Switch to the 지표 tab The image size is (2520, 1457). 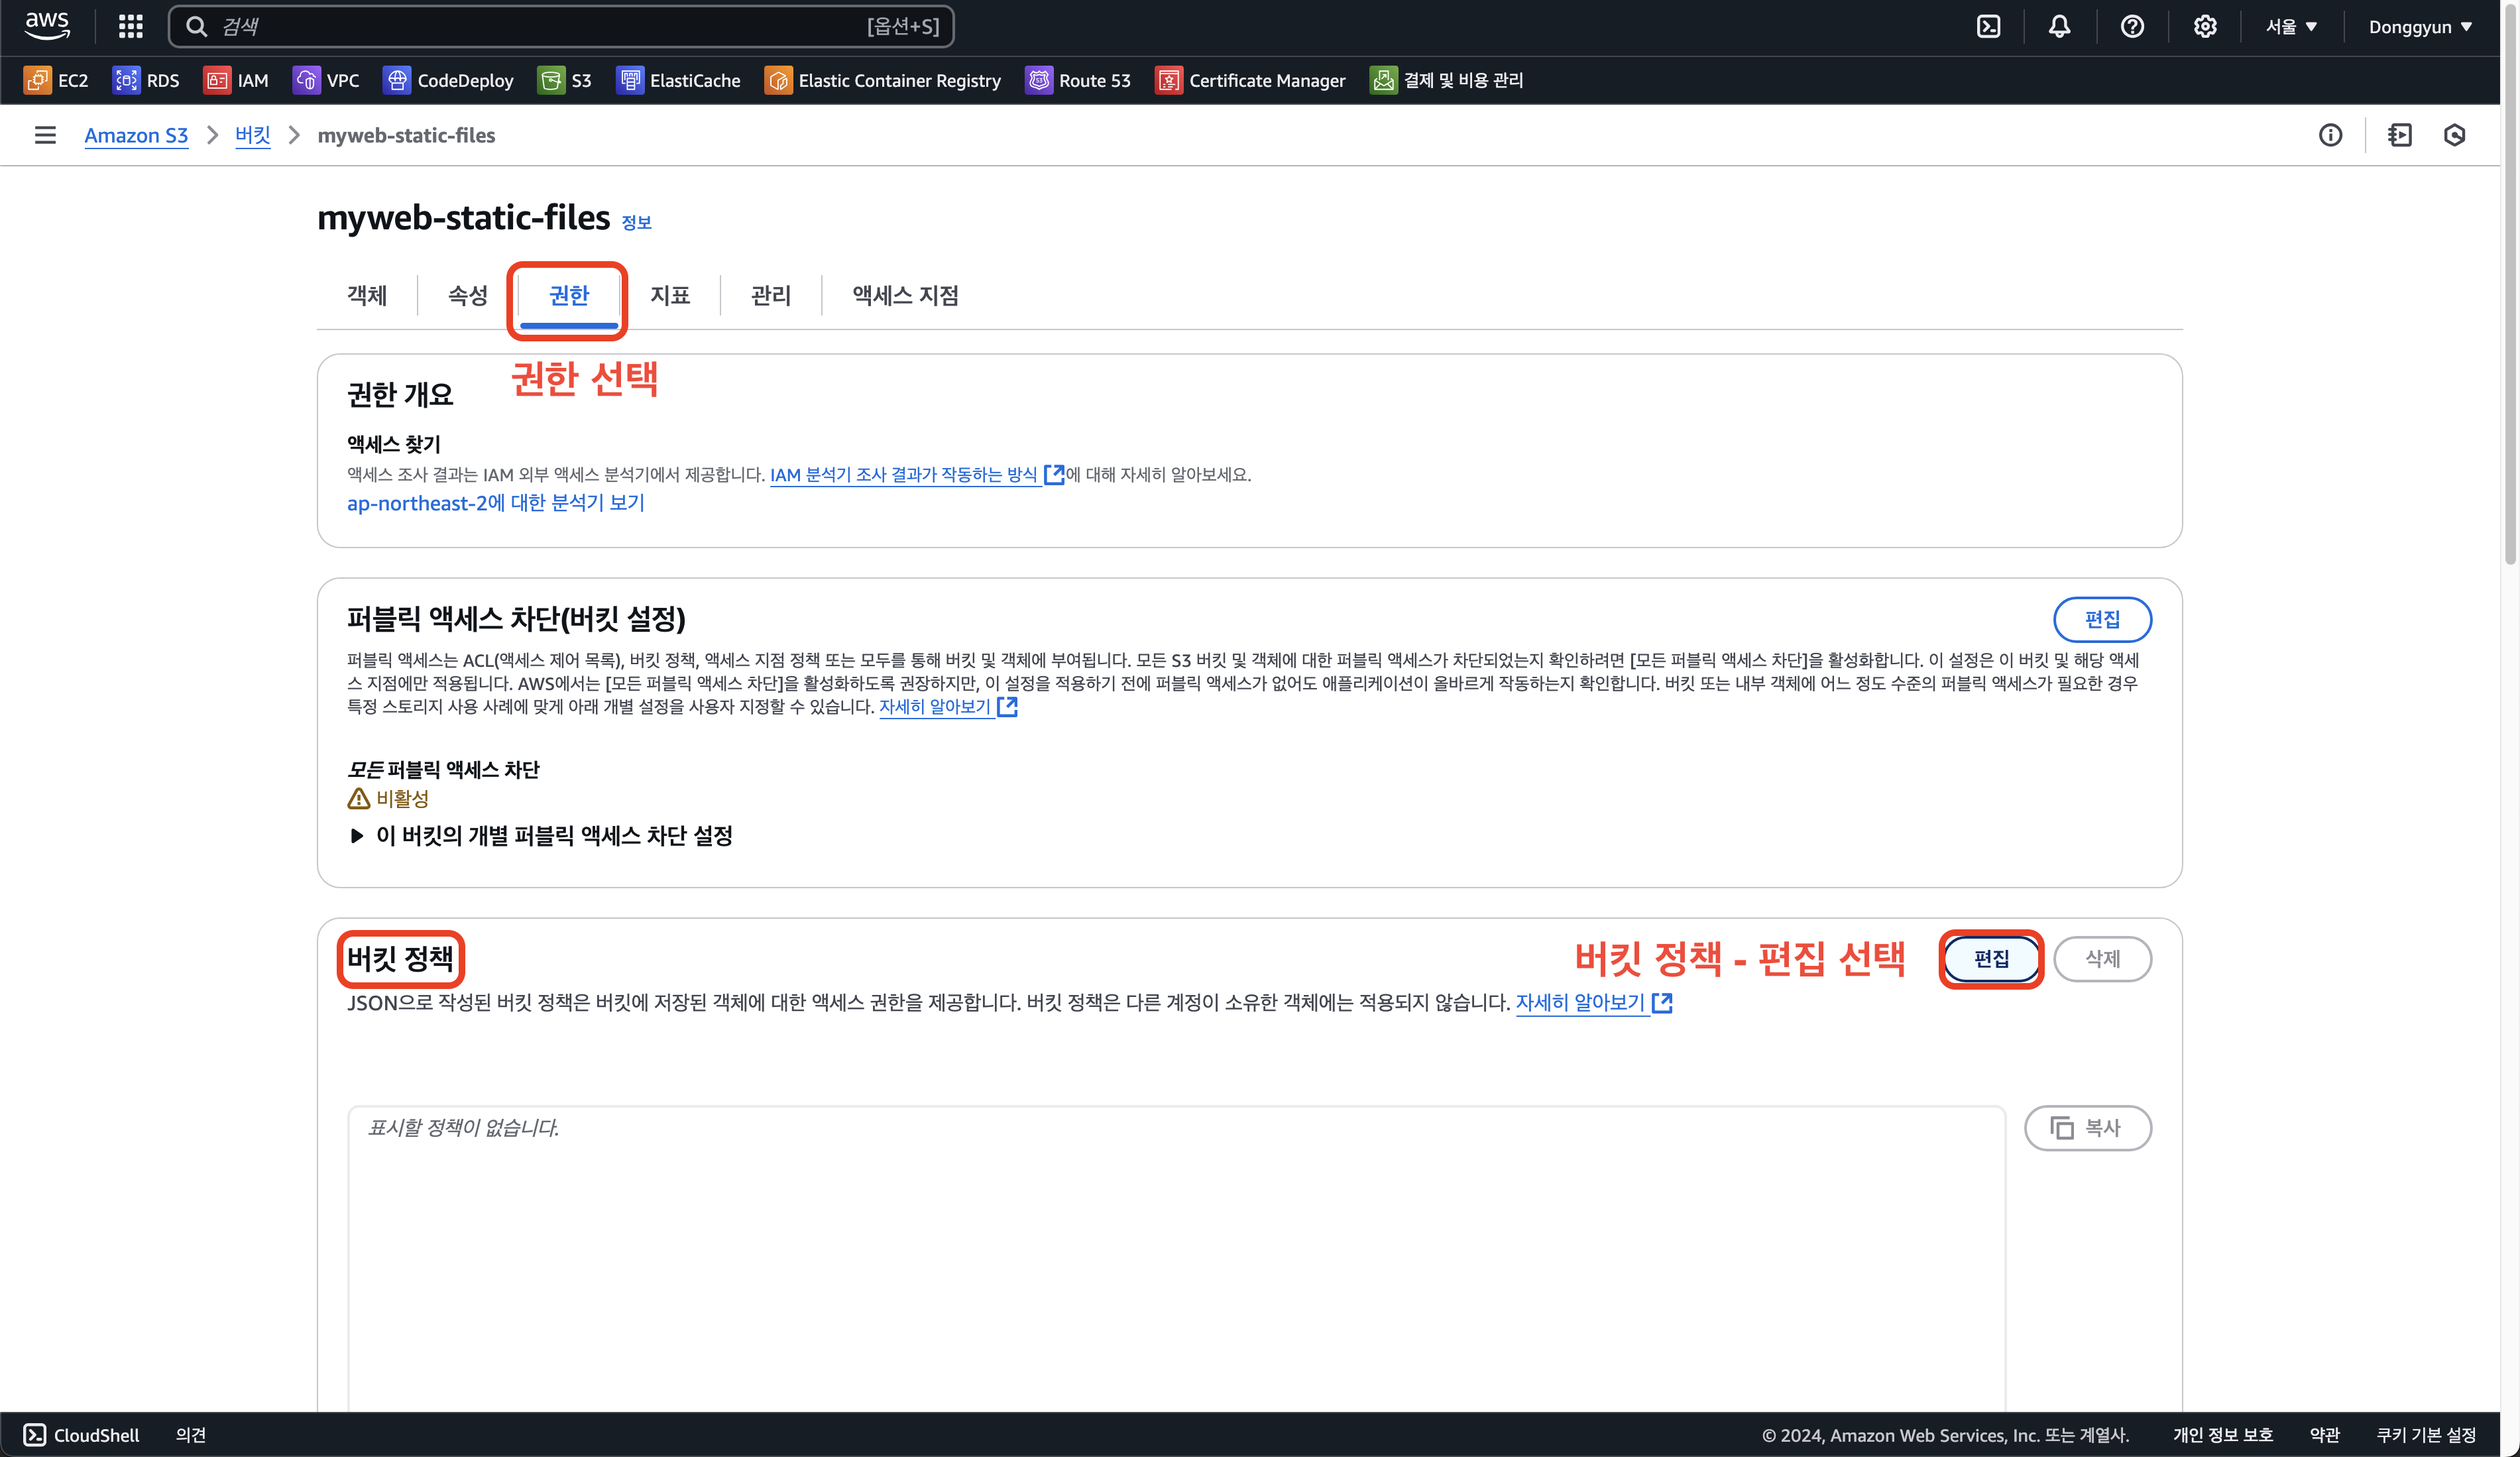click(670, 295)
